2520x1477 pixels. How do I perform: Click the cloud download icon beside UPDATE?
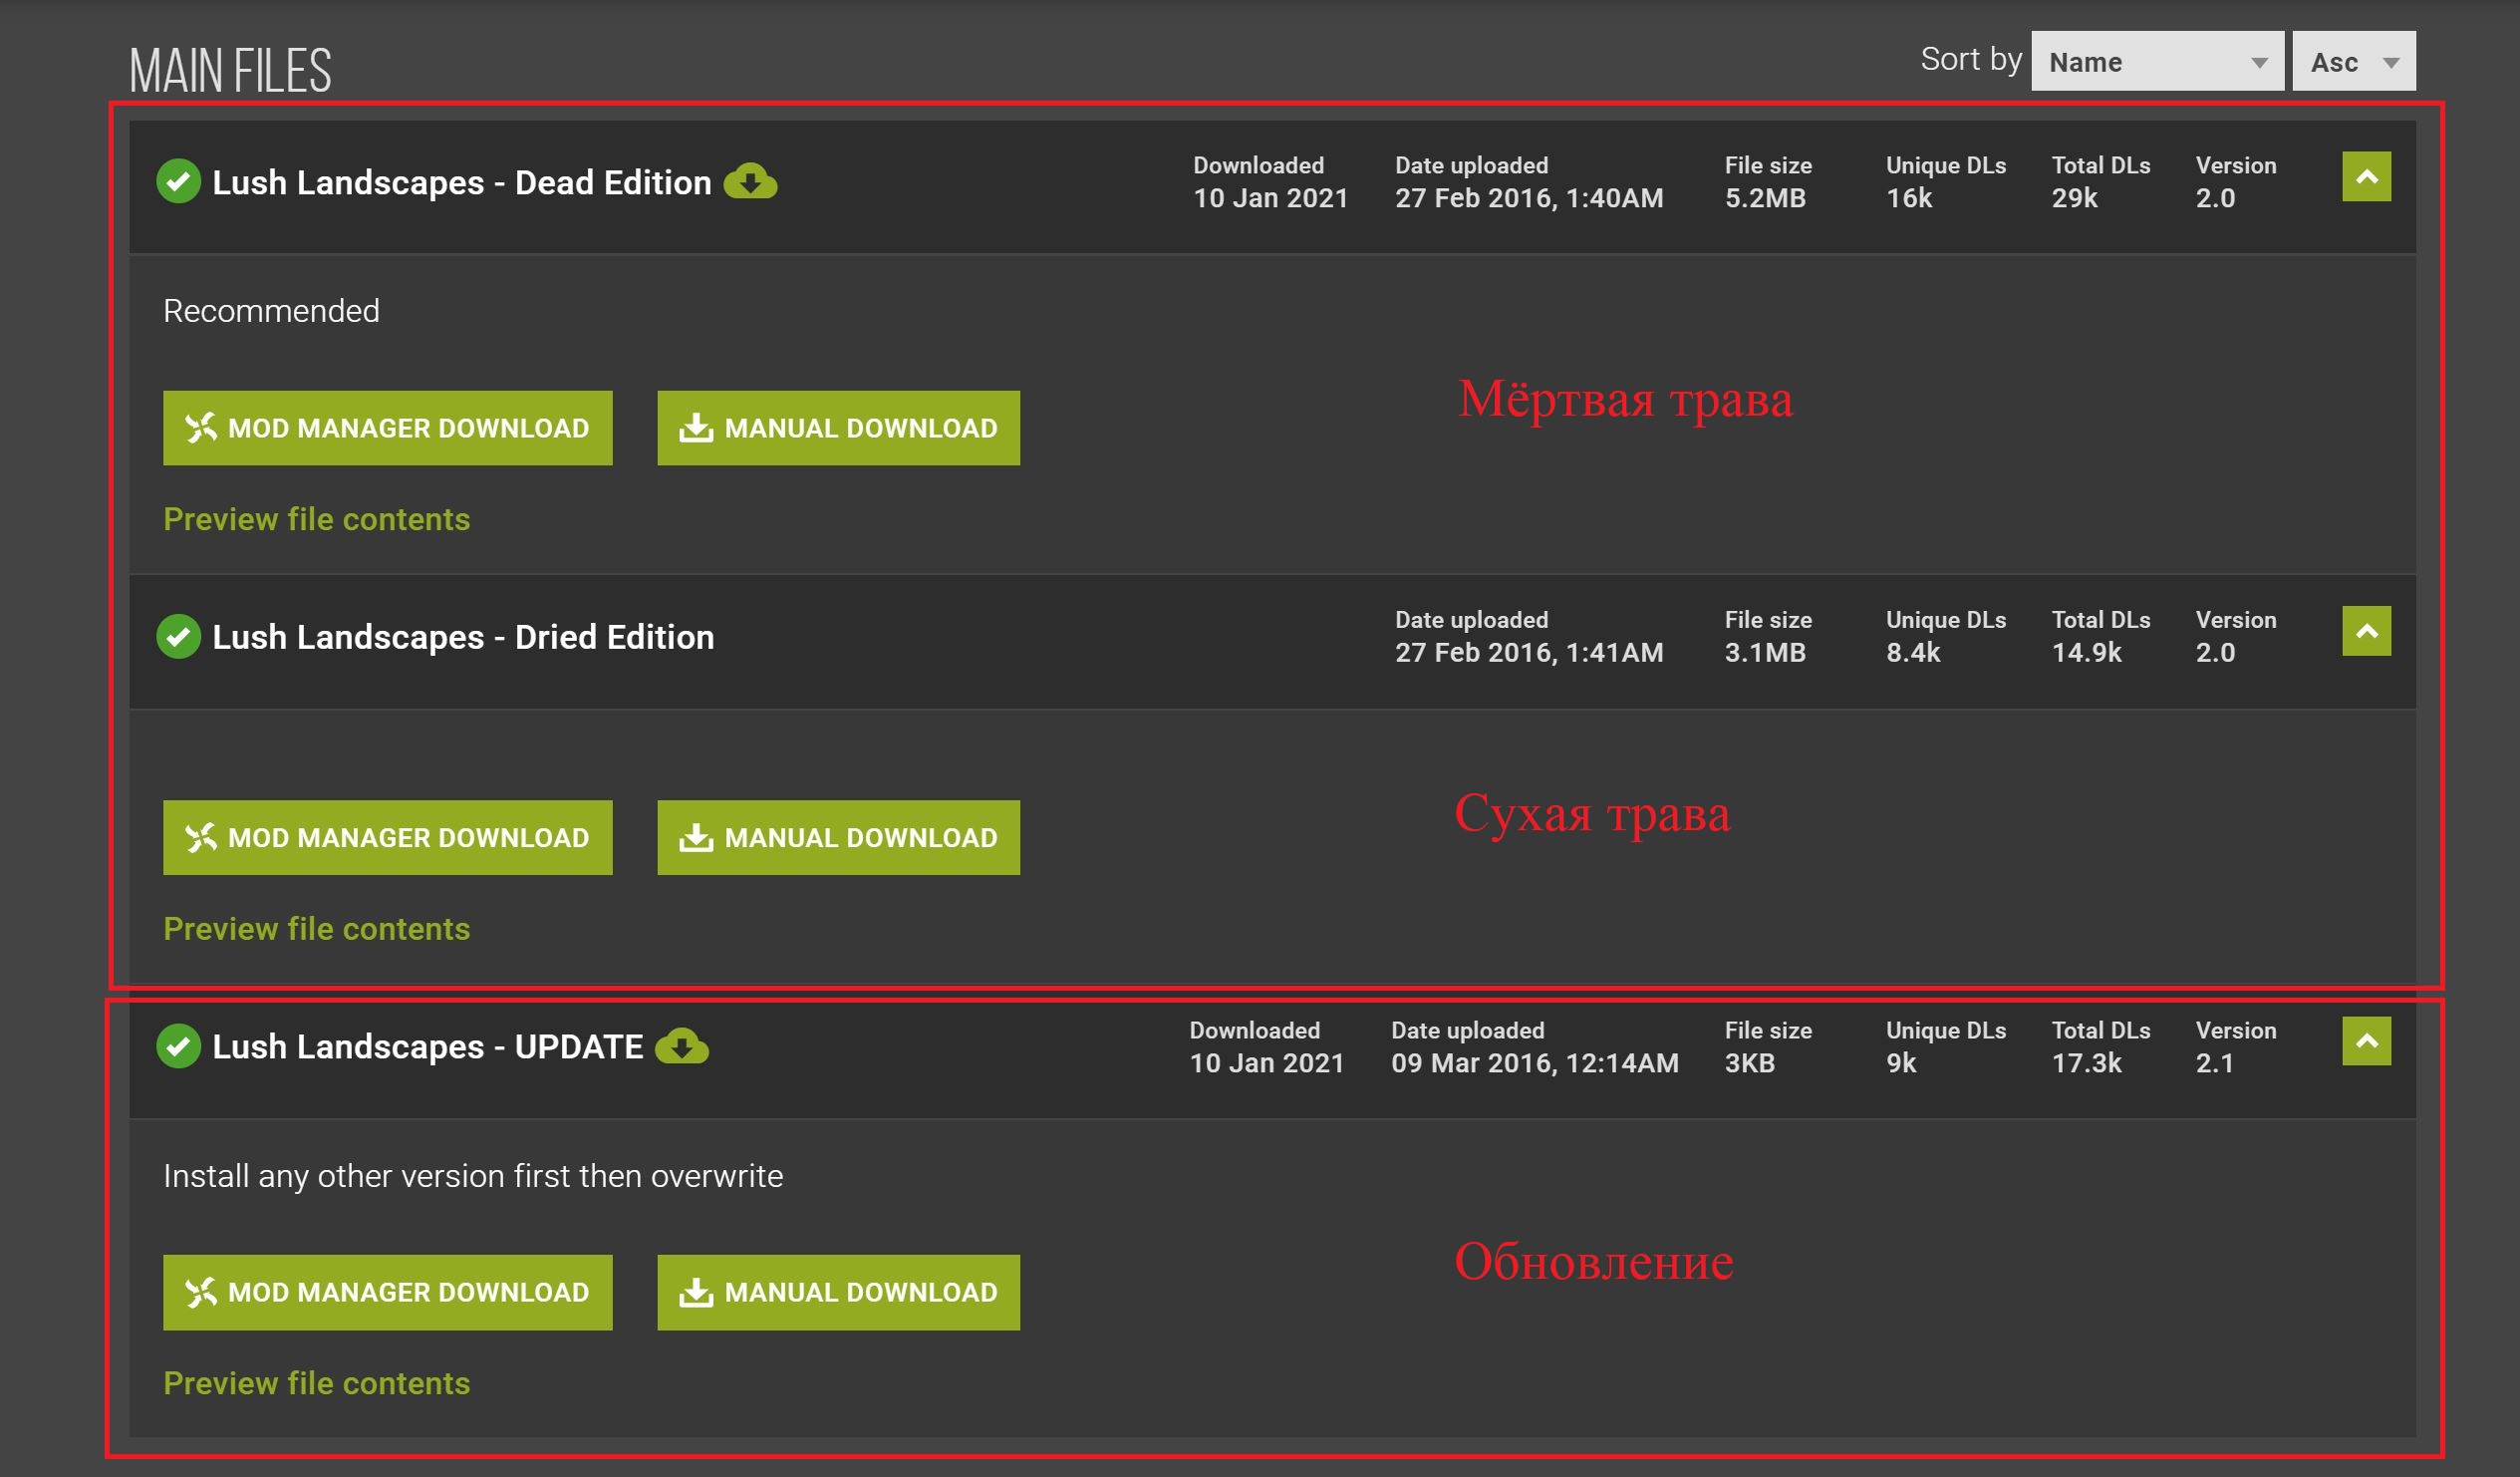(x=682, y=1047)
